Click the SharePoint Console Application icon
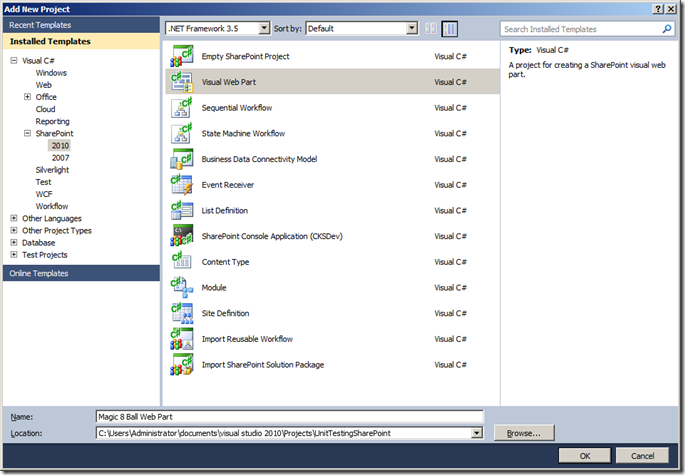The image size is (685, 475). (182, 236)
